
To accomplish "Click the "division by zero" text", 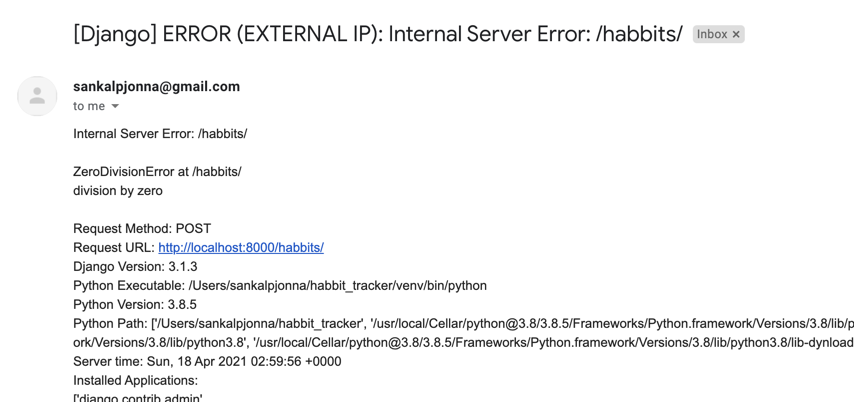I will click(x=117, y=190).
